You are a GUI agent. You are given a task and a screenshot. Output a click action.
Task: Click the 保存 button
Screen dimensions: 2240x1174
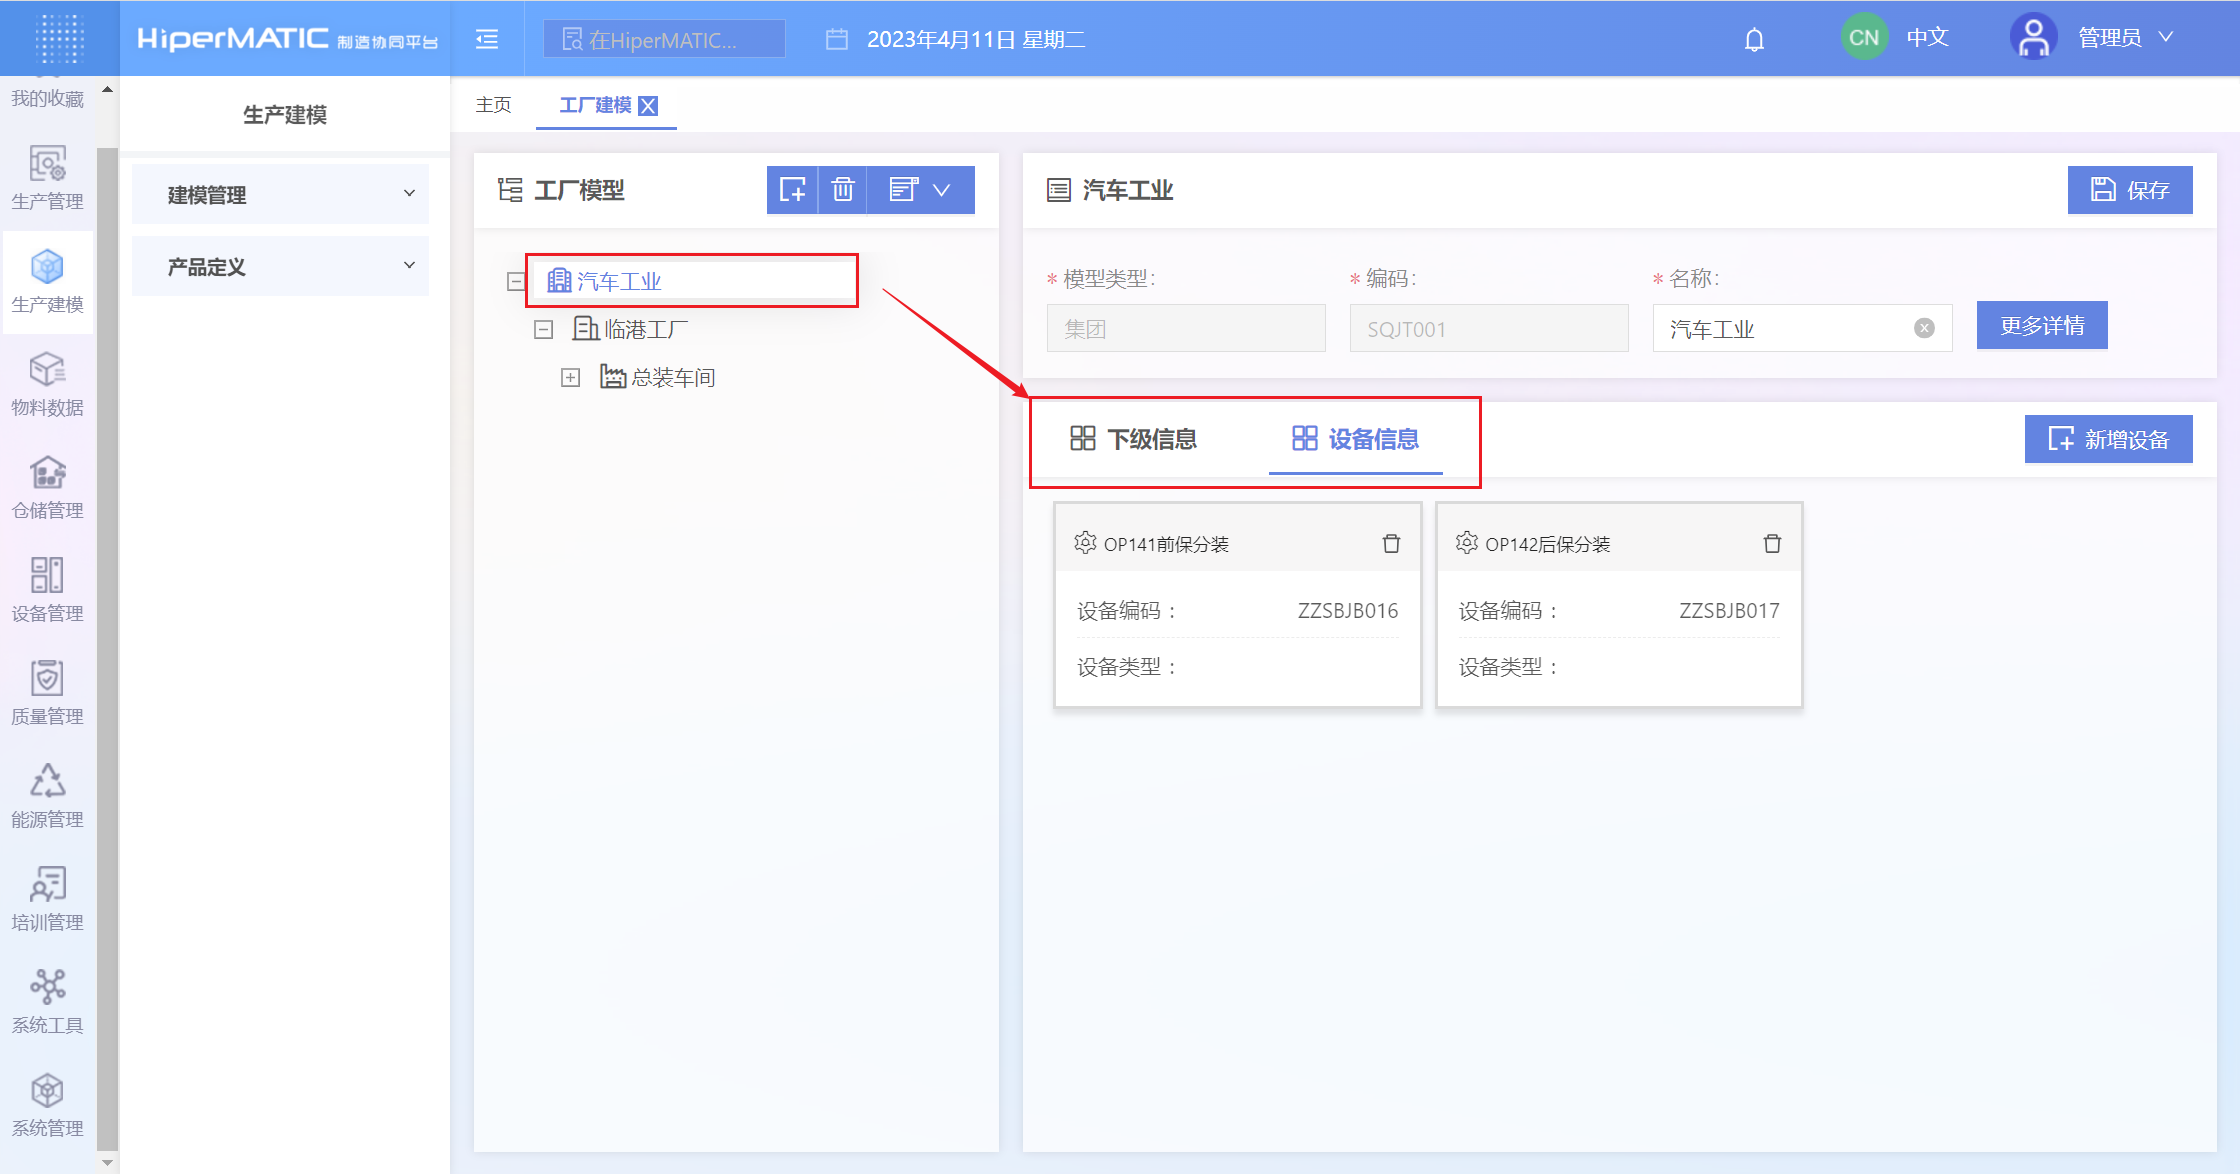pyautogui.click(x=2130, y=190)
